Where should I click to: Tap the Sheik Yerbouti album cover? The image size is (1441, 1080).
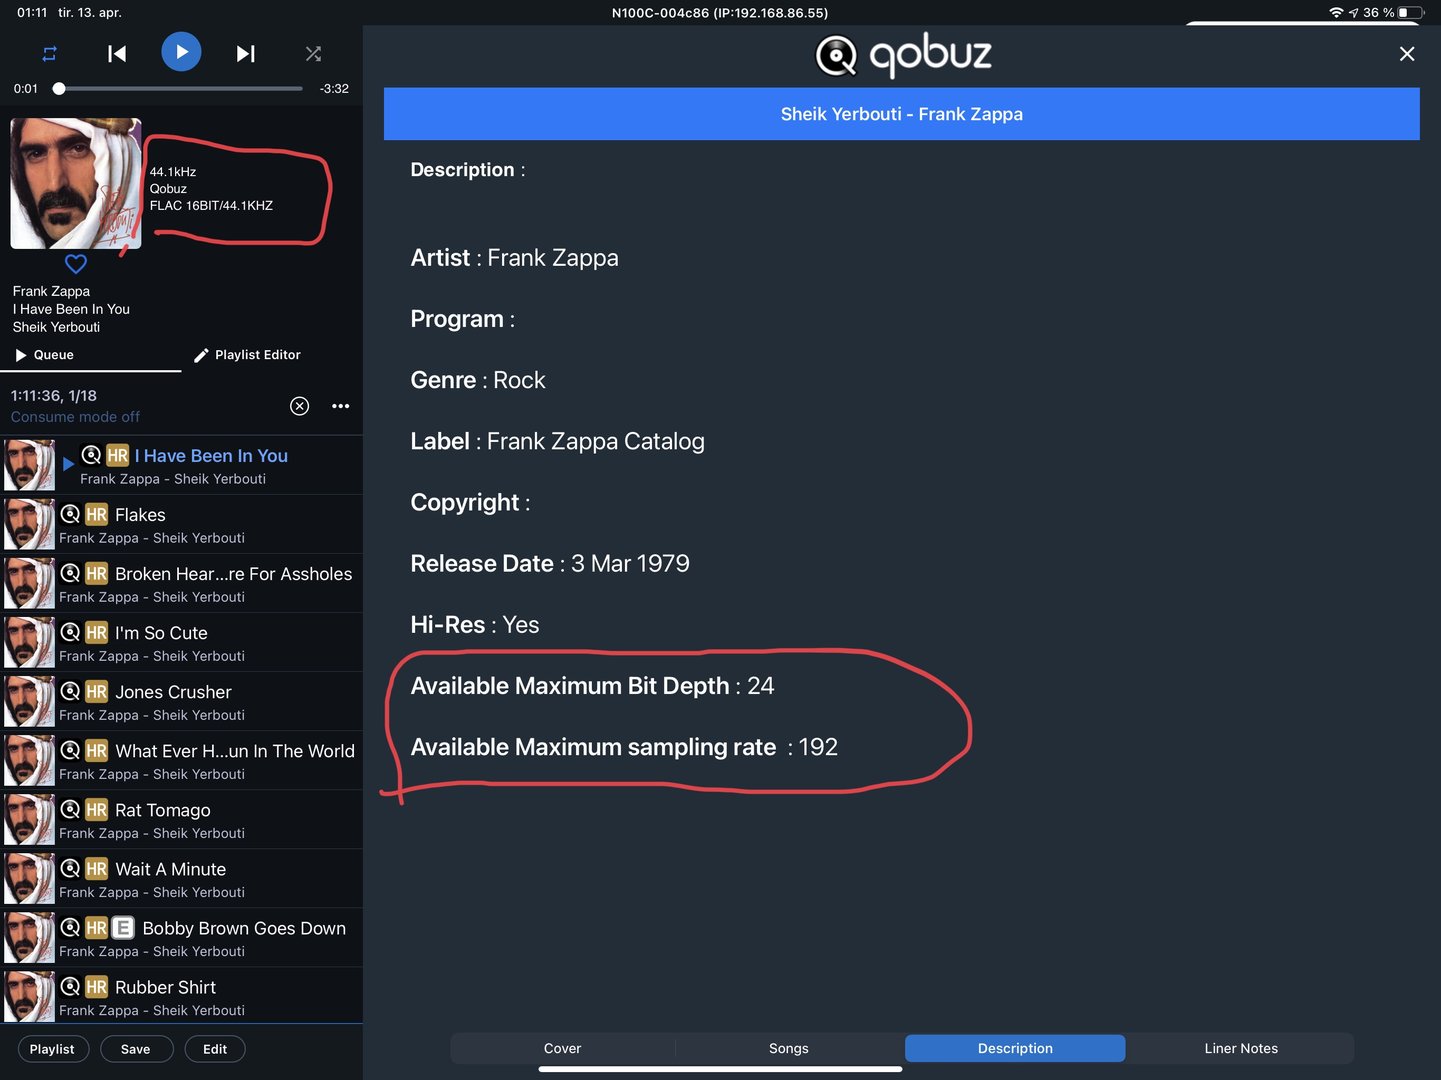(x=76, y=183)
